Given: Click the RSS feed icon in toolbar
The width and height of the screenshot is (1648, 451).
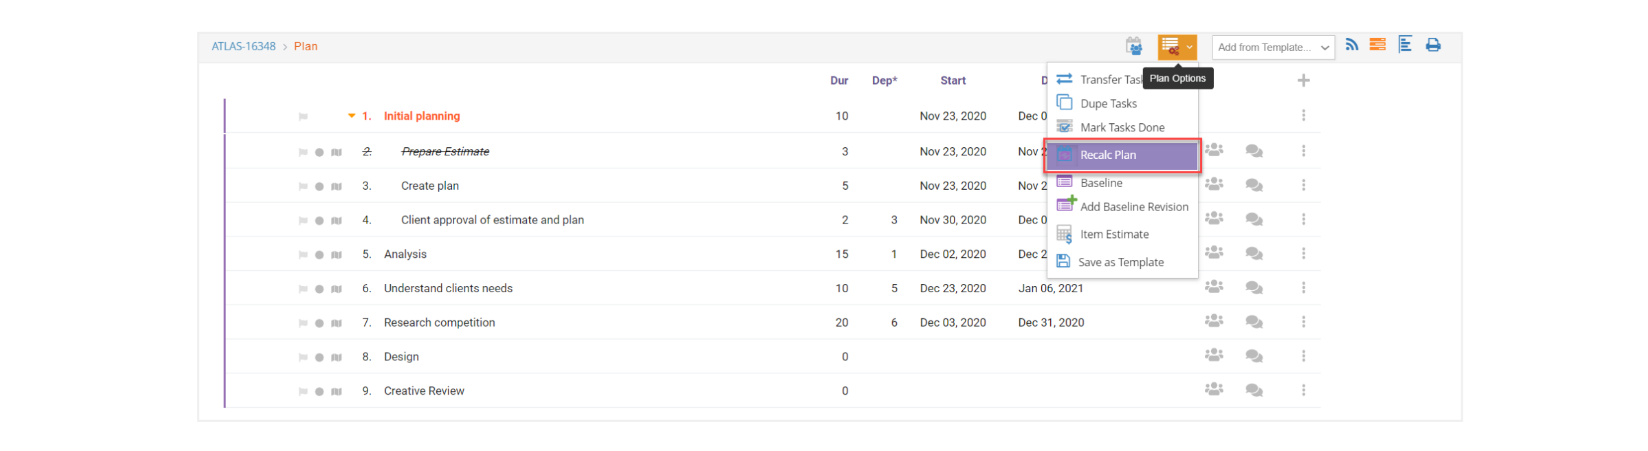Looking at the screenshot, I should [1352, 45].
